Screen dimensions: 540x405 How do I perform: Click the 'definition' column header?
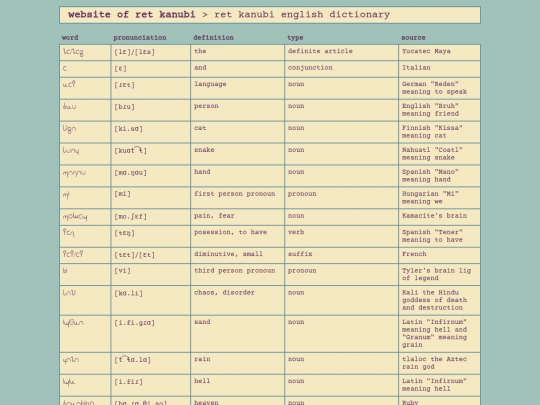tap(214, 38)
